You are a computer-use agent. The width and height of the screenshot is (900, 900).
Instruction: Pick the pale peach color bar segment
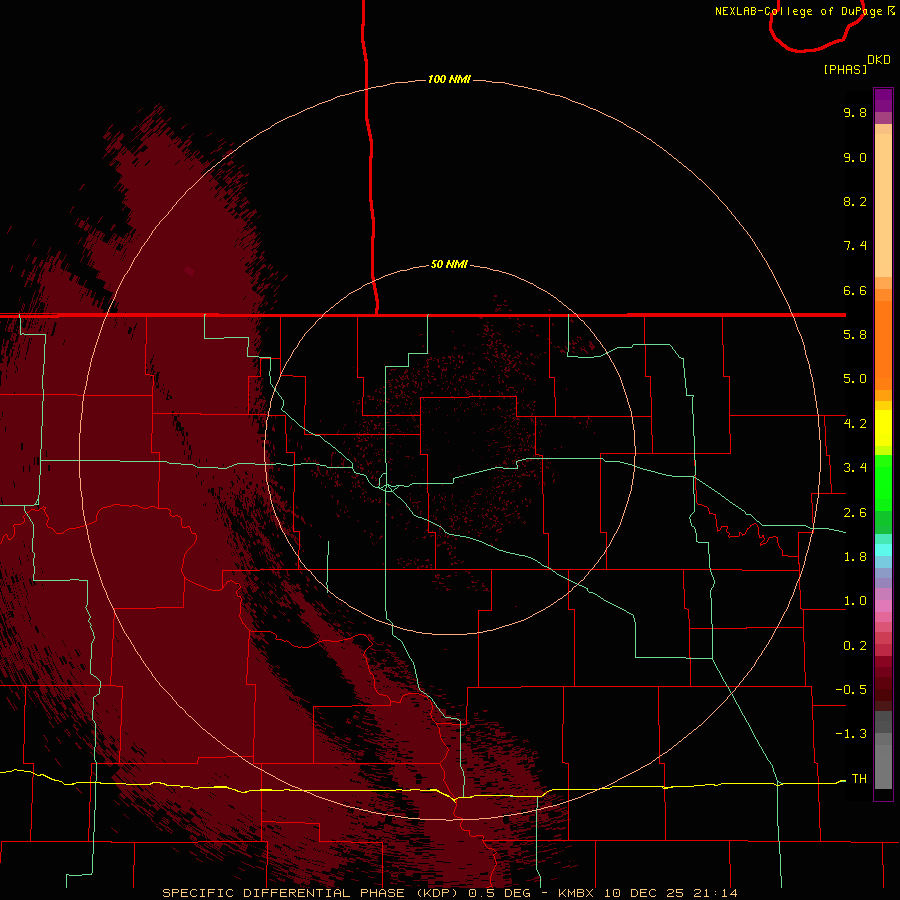click(883, 207)
